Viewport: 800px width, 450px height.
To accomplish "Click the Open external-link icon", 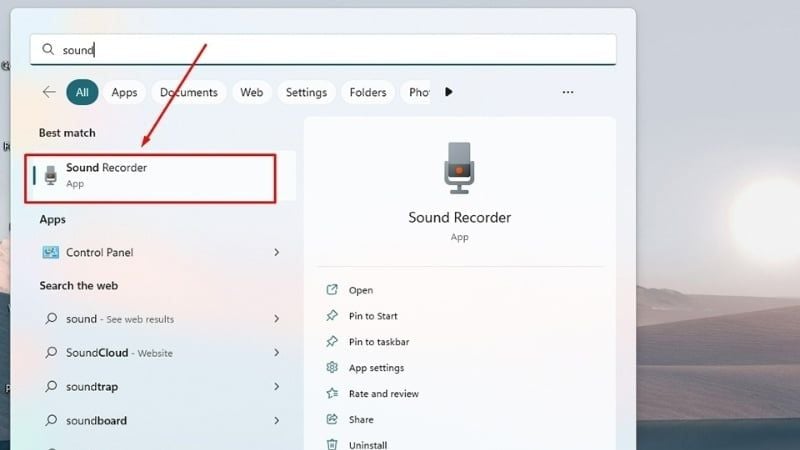I will click(332, 290).
